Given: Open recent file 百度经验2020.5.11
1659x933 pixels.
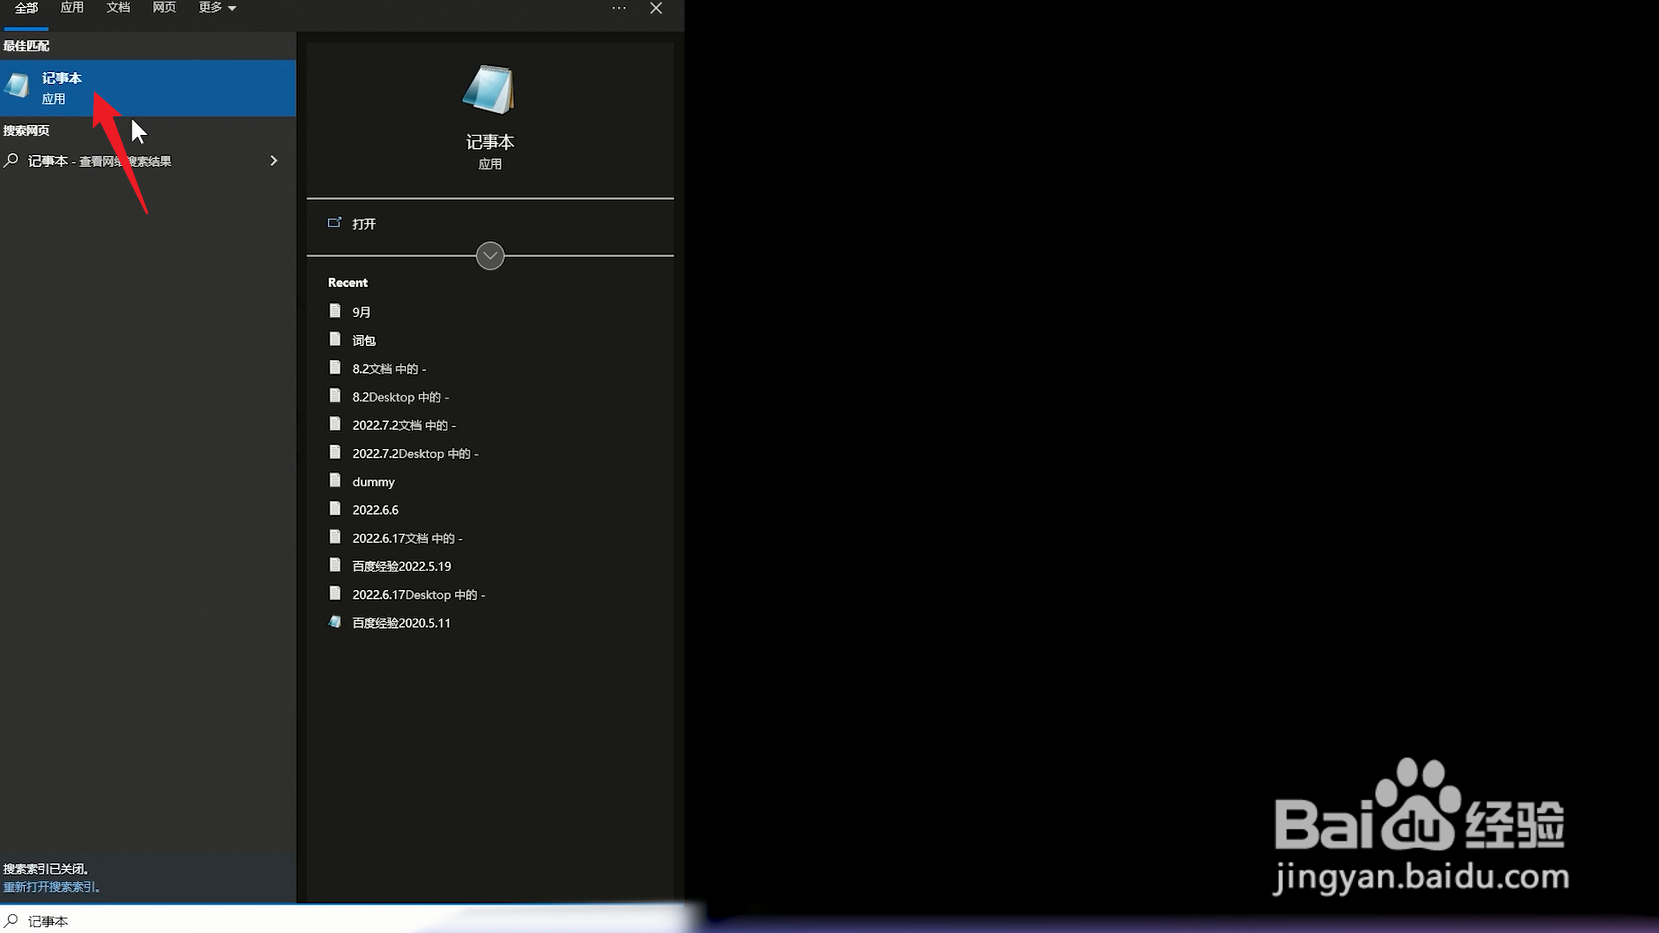Looking at the screenshot, I should [x=401, y=623].
